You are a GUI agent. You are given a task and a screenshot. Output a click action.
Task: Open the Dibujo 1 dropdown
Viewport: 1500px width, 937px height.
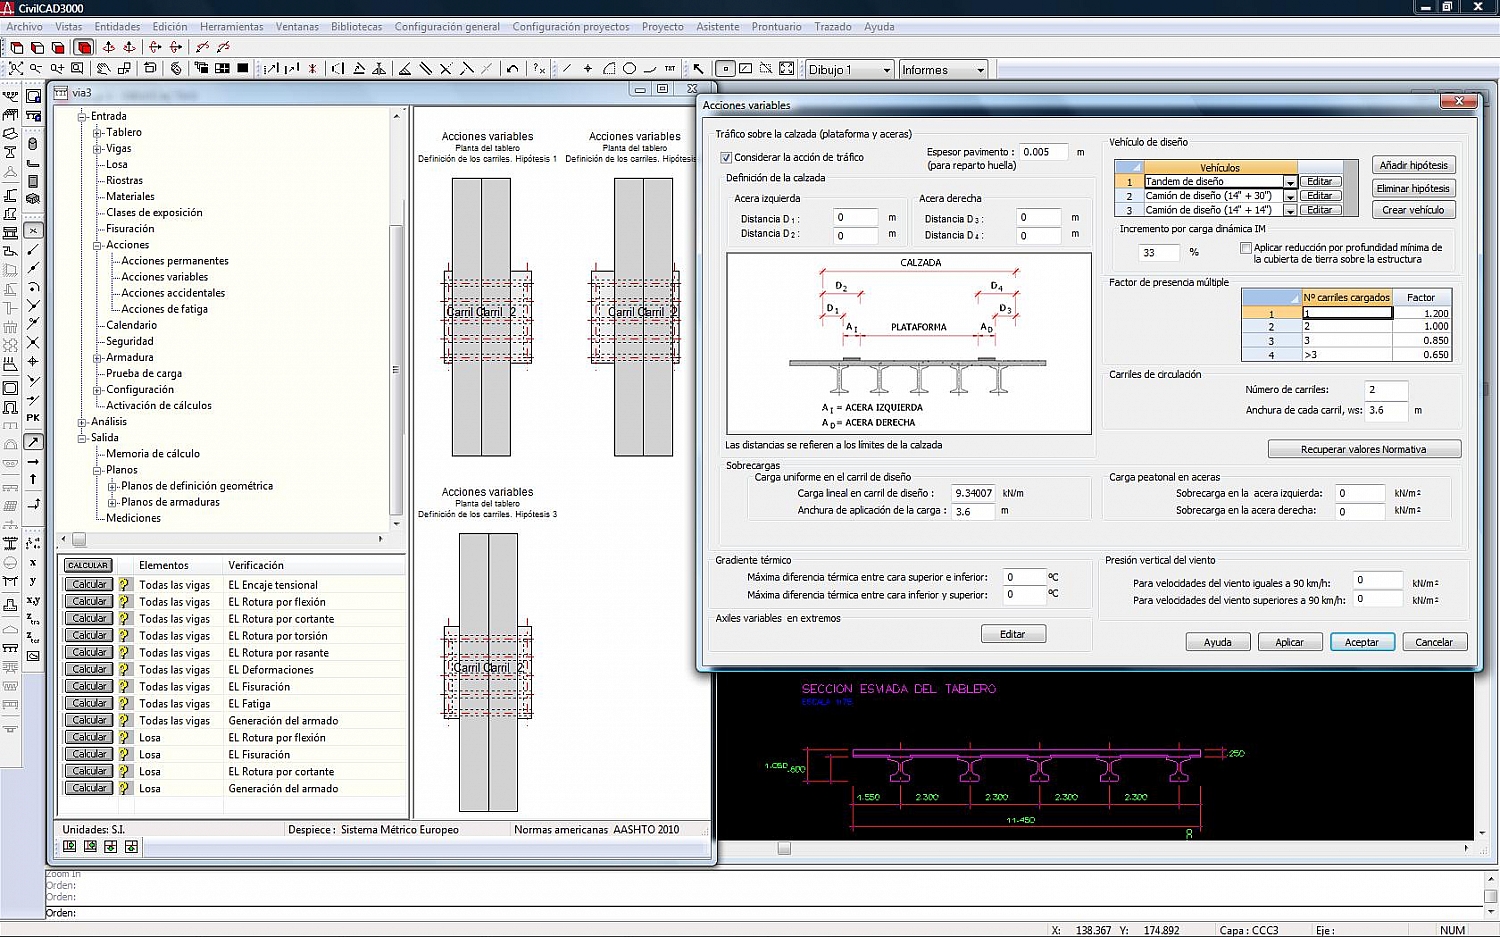[x=886, y=70]
